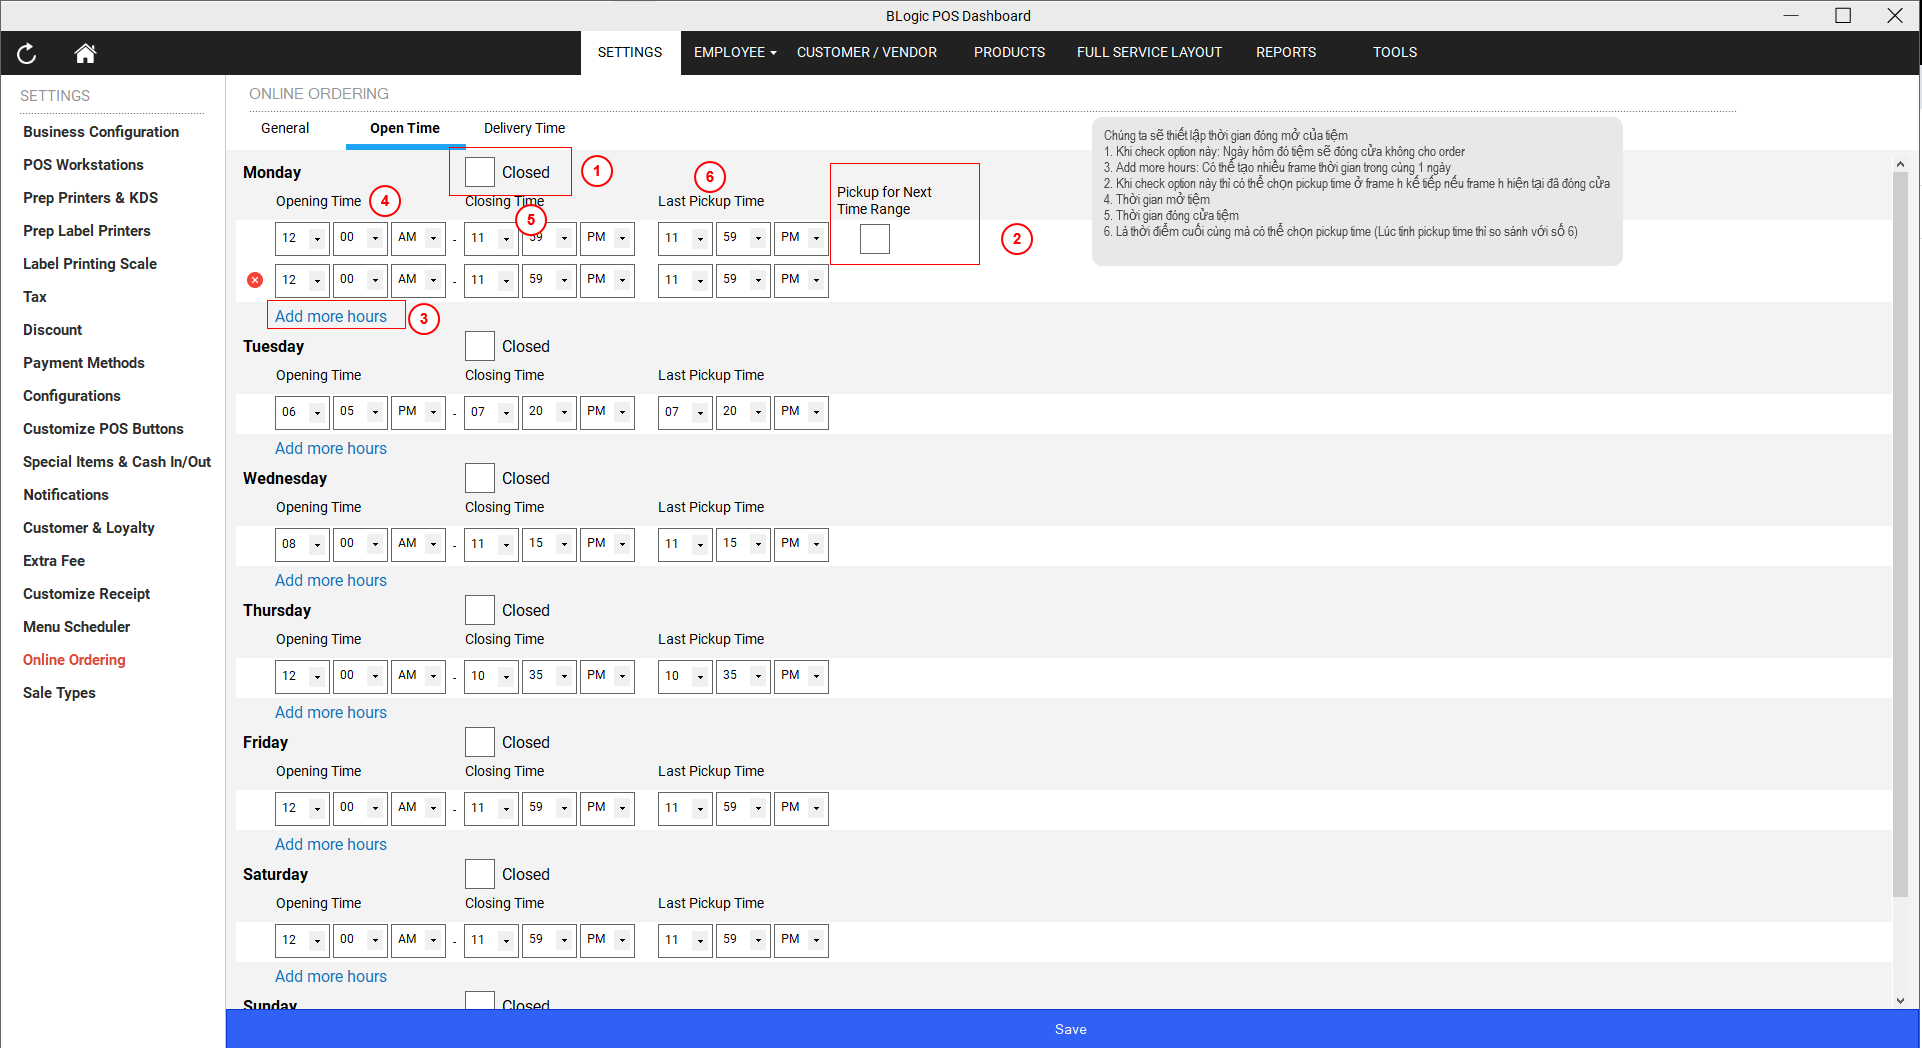Expand the EMPLOYEE menu
Viewport: 1922px width, 1048px height.
coord(734,52)
